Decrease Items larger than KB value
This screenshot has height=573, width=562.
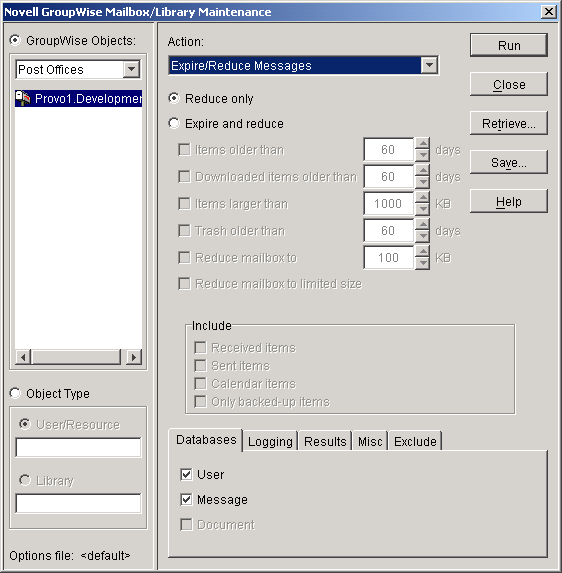pyautogui.click(x=422, y=209)
